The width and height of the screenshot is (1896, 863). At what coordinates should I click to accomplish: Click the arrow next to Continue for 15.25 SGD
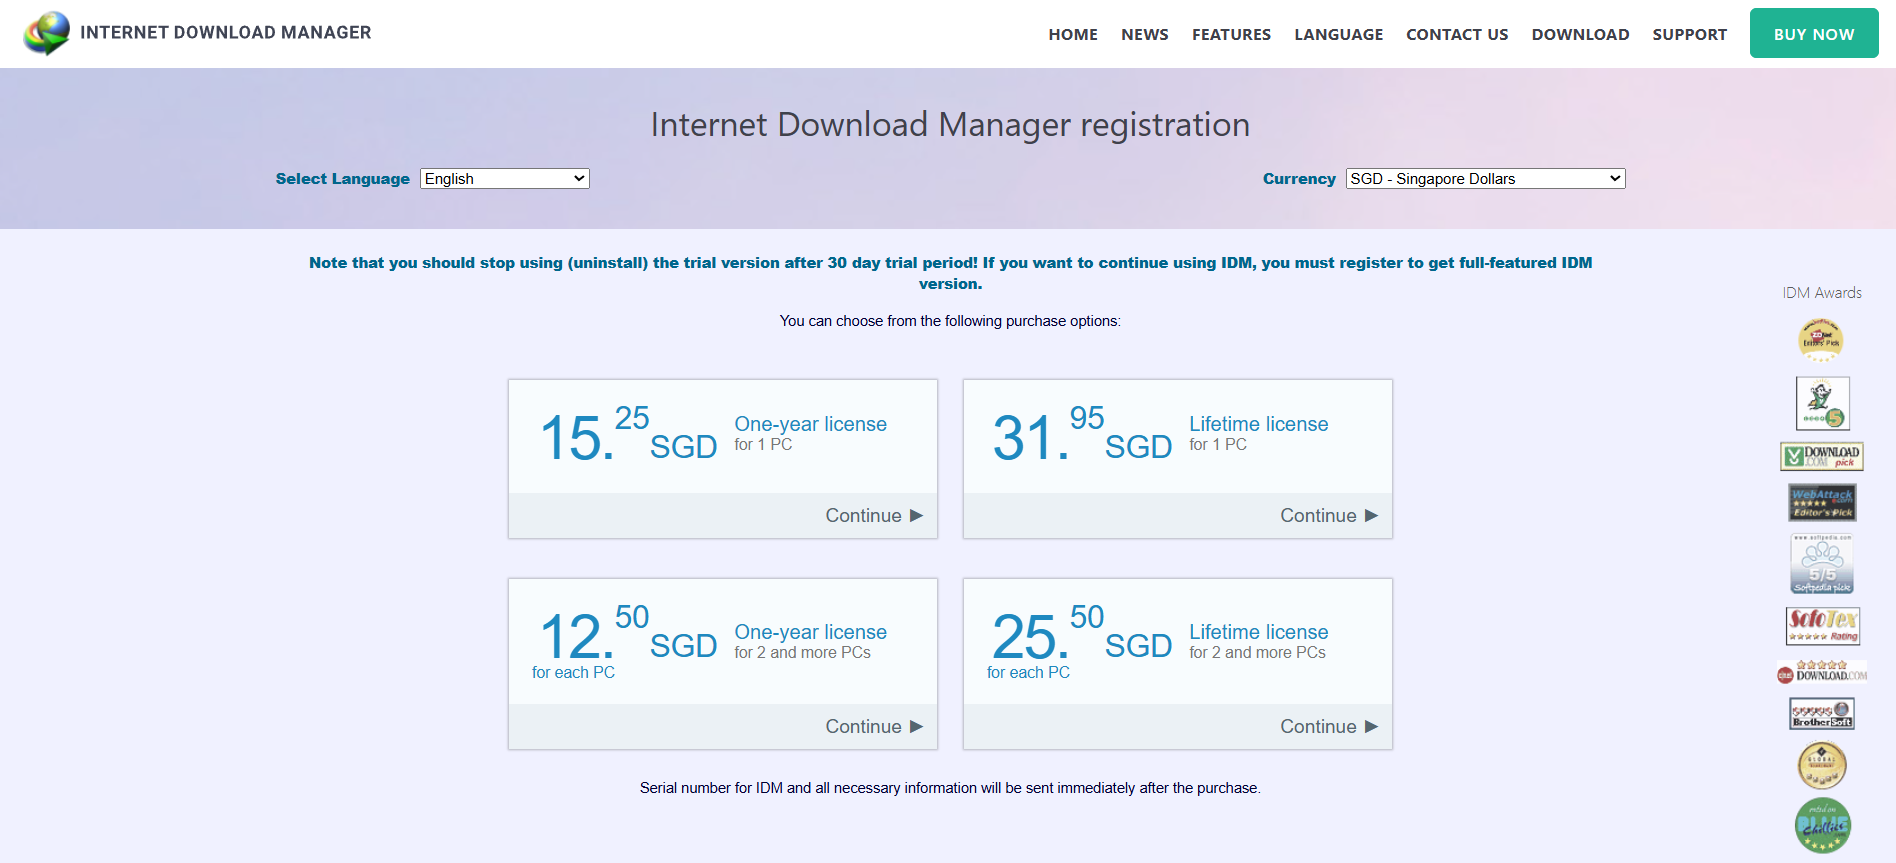click(x=916, y=515)
